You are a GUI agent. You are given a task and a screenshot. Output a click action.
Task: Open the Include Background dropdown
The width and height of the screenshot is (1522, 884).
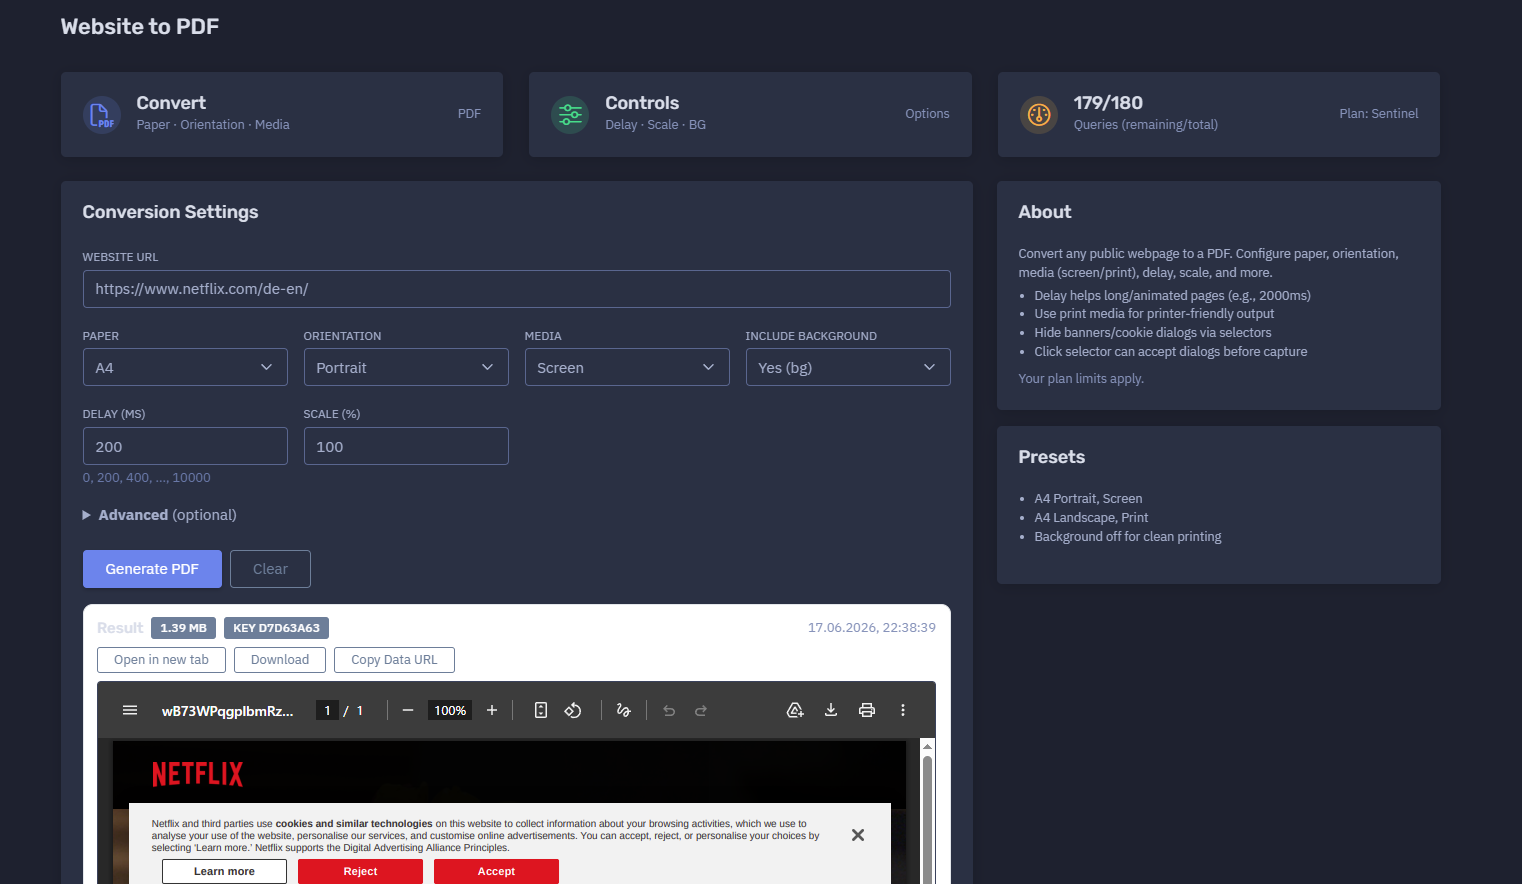tap(848, 367)
